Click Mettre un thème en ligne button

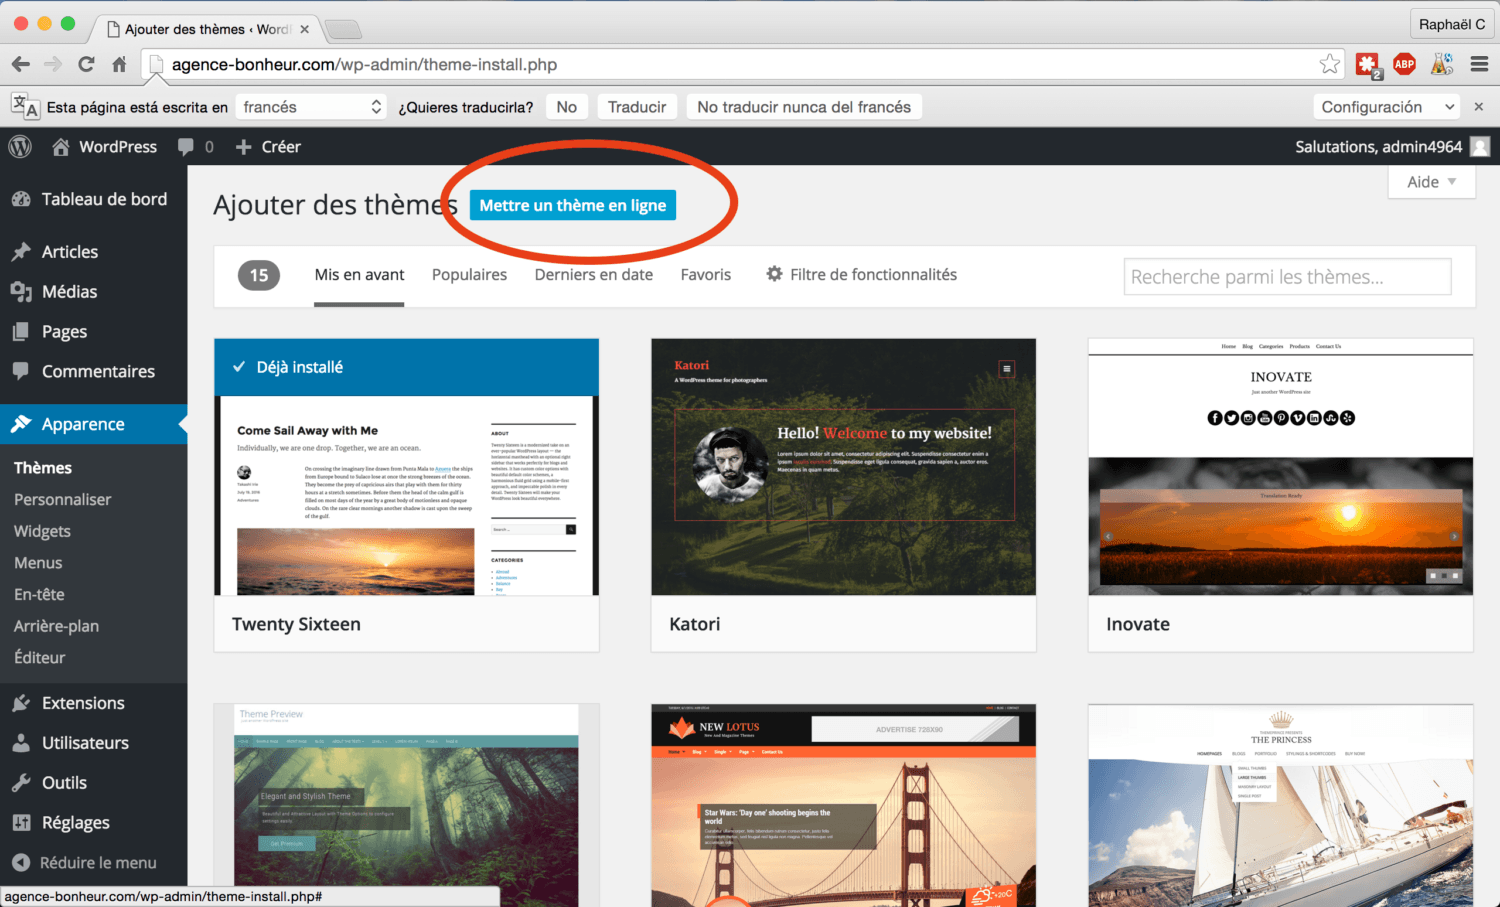pos(573,205)
